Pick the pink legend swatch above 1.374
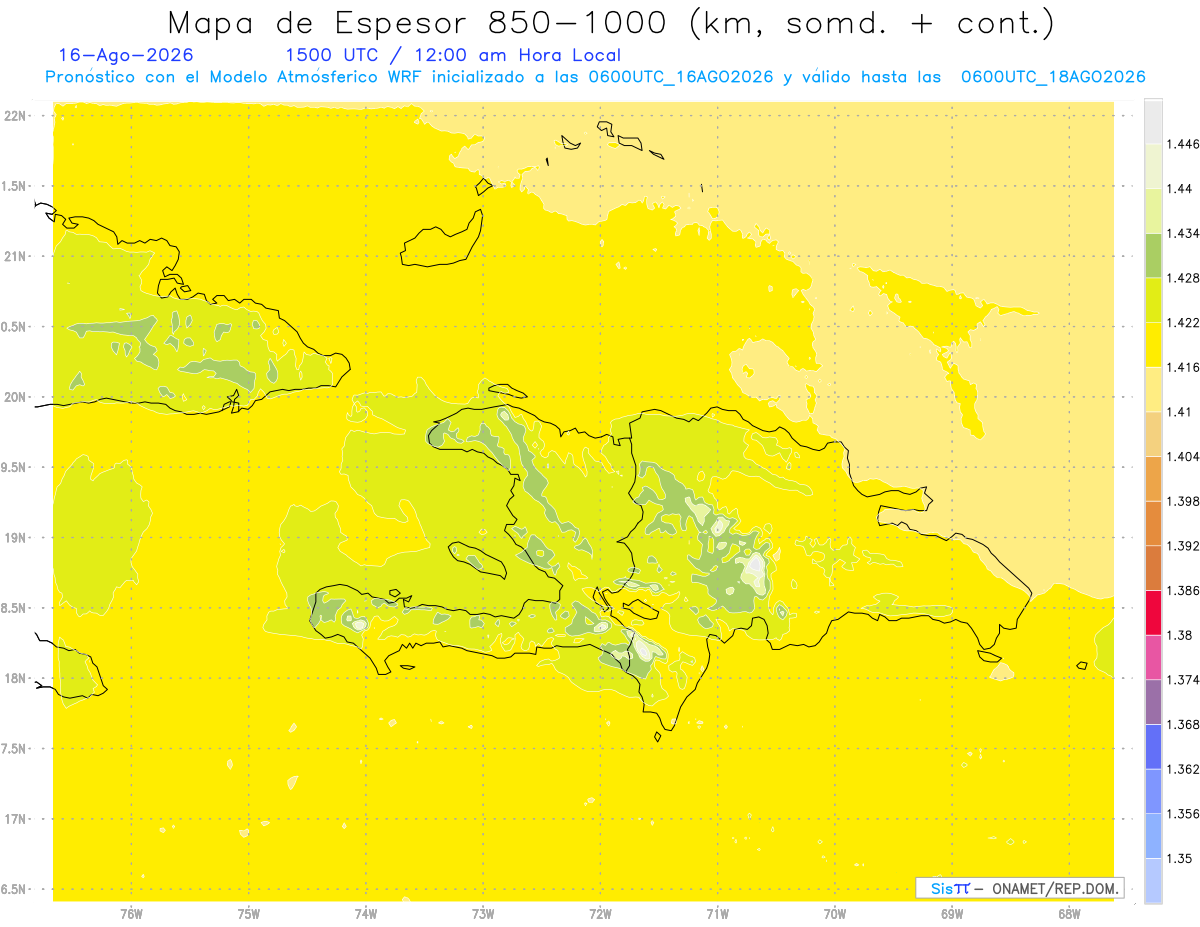 coord(1153,657)
